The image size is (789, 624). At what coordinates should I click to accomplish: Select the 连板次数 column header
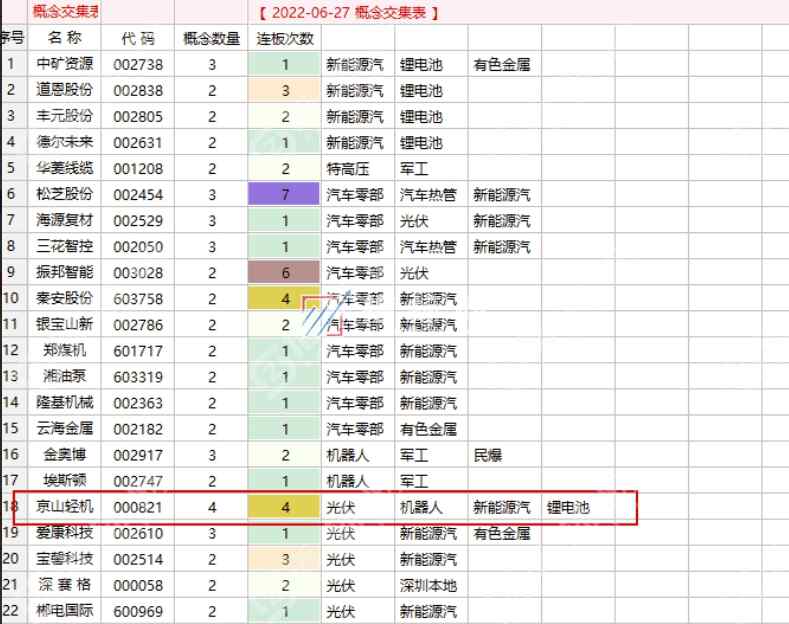point(285,38)
